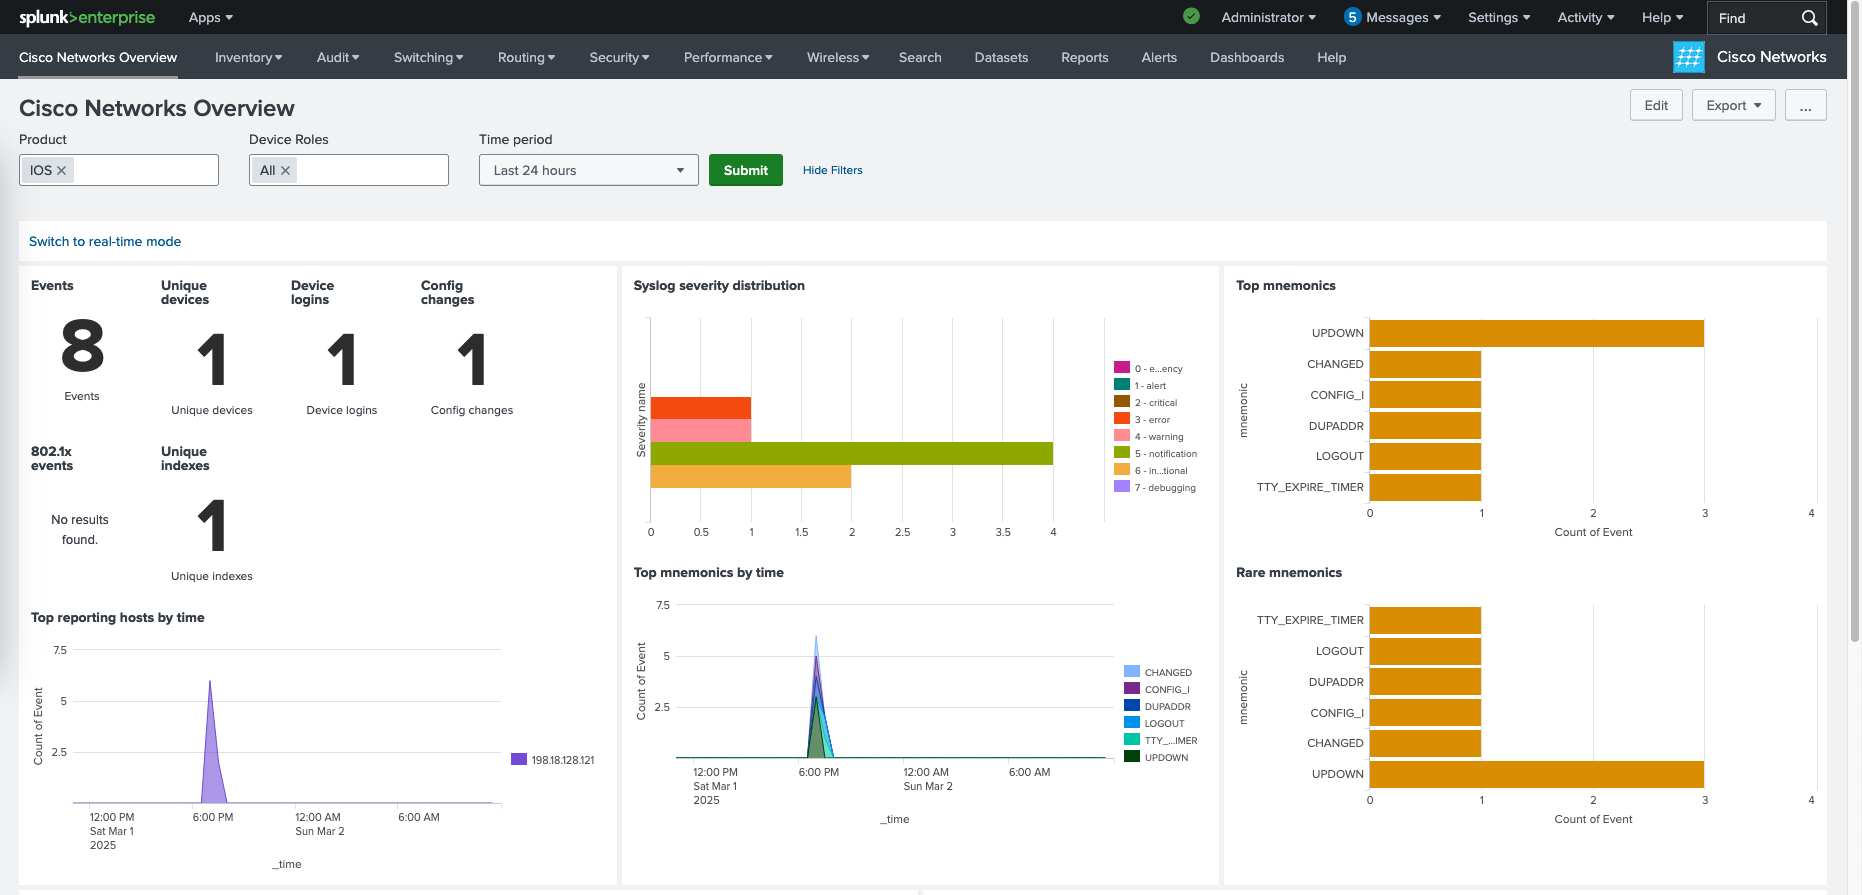Click the 3 - error legend color swatch
This screenshot has height=895, width=1862.
coord(1122,419)
